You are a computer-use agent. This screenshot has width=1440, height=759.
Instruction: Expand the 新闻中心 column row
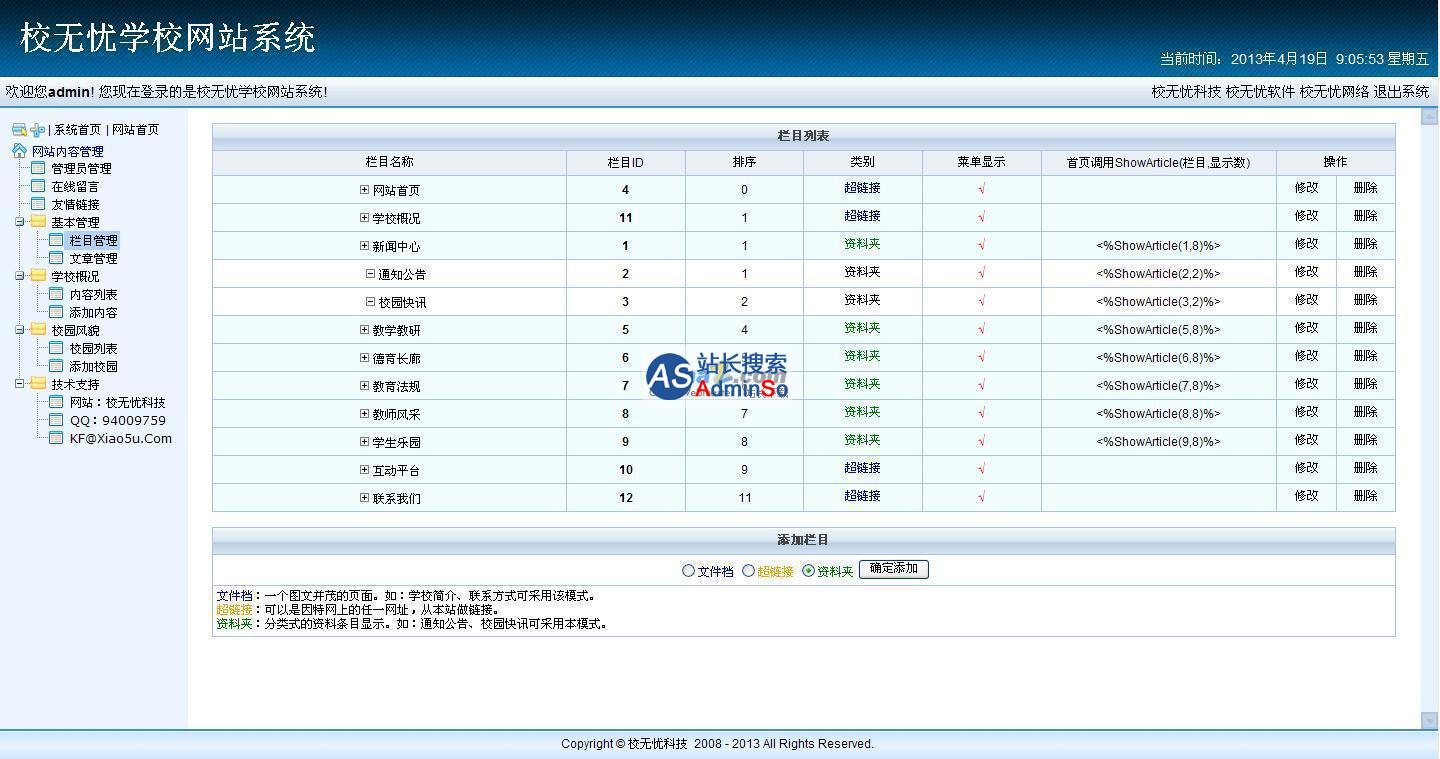[x=364, y=245]
